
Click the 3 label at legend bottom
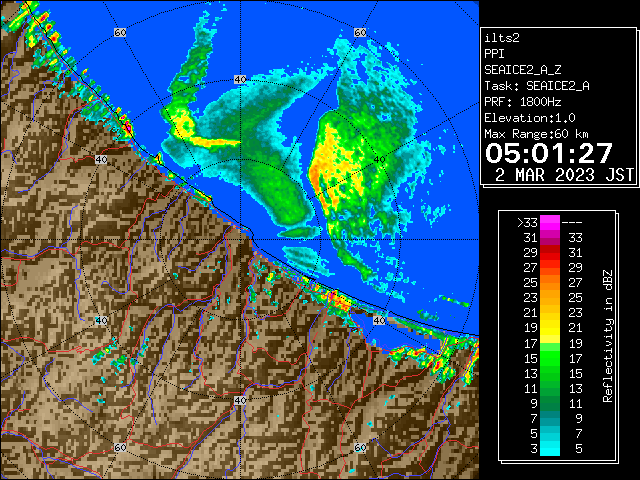534,449
